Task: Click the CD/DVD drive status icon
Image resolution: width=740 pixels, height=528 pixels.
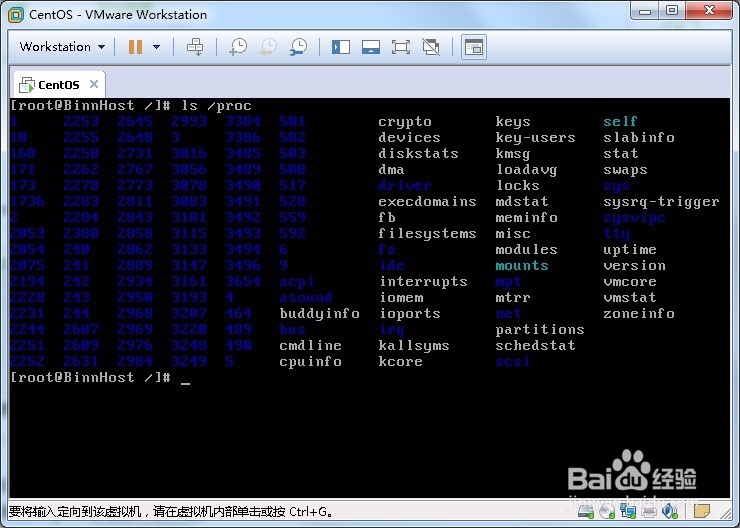Action: click(x=607, y=511)
